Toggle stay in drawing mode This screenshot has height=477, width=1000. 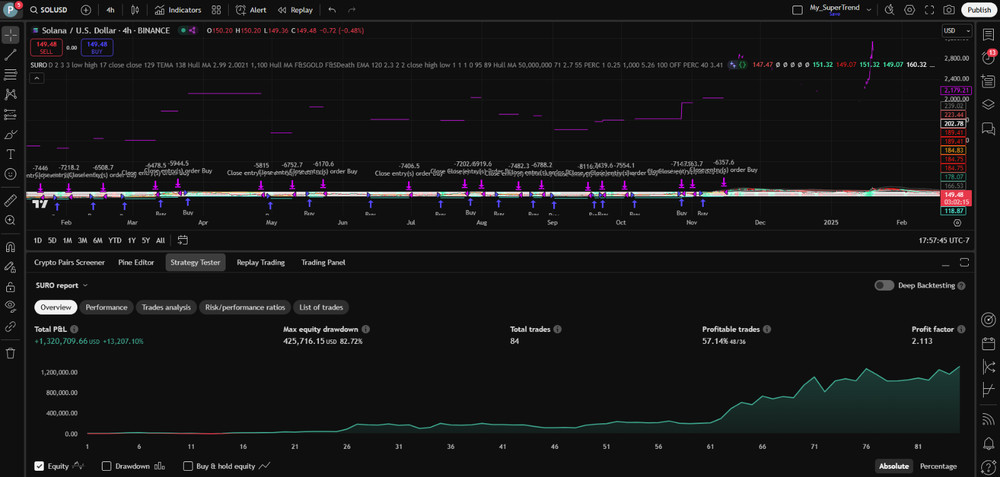pyautogui.click(x=10, y=267)
